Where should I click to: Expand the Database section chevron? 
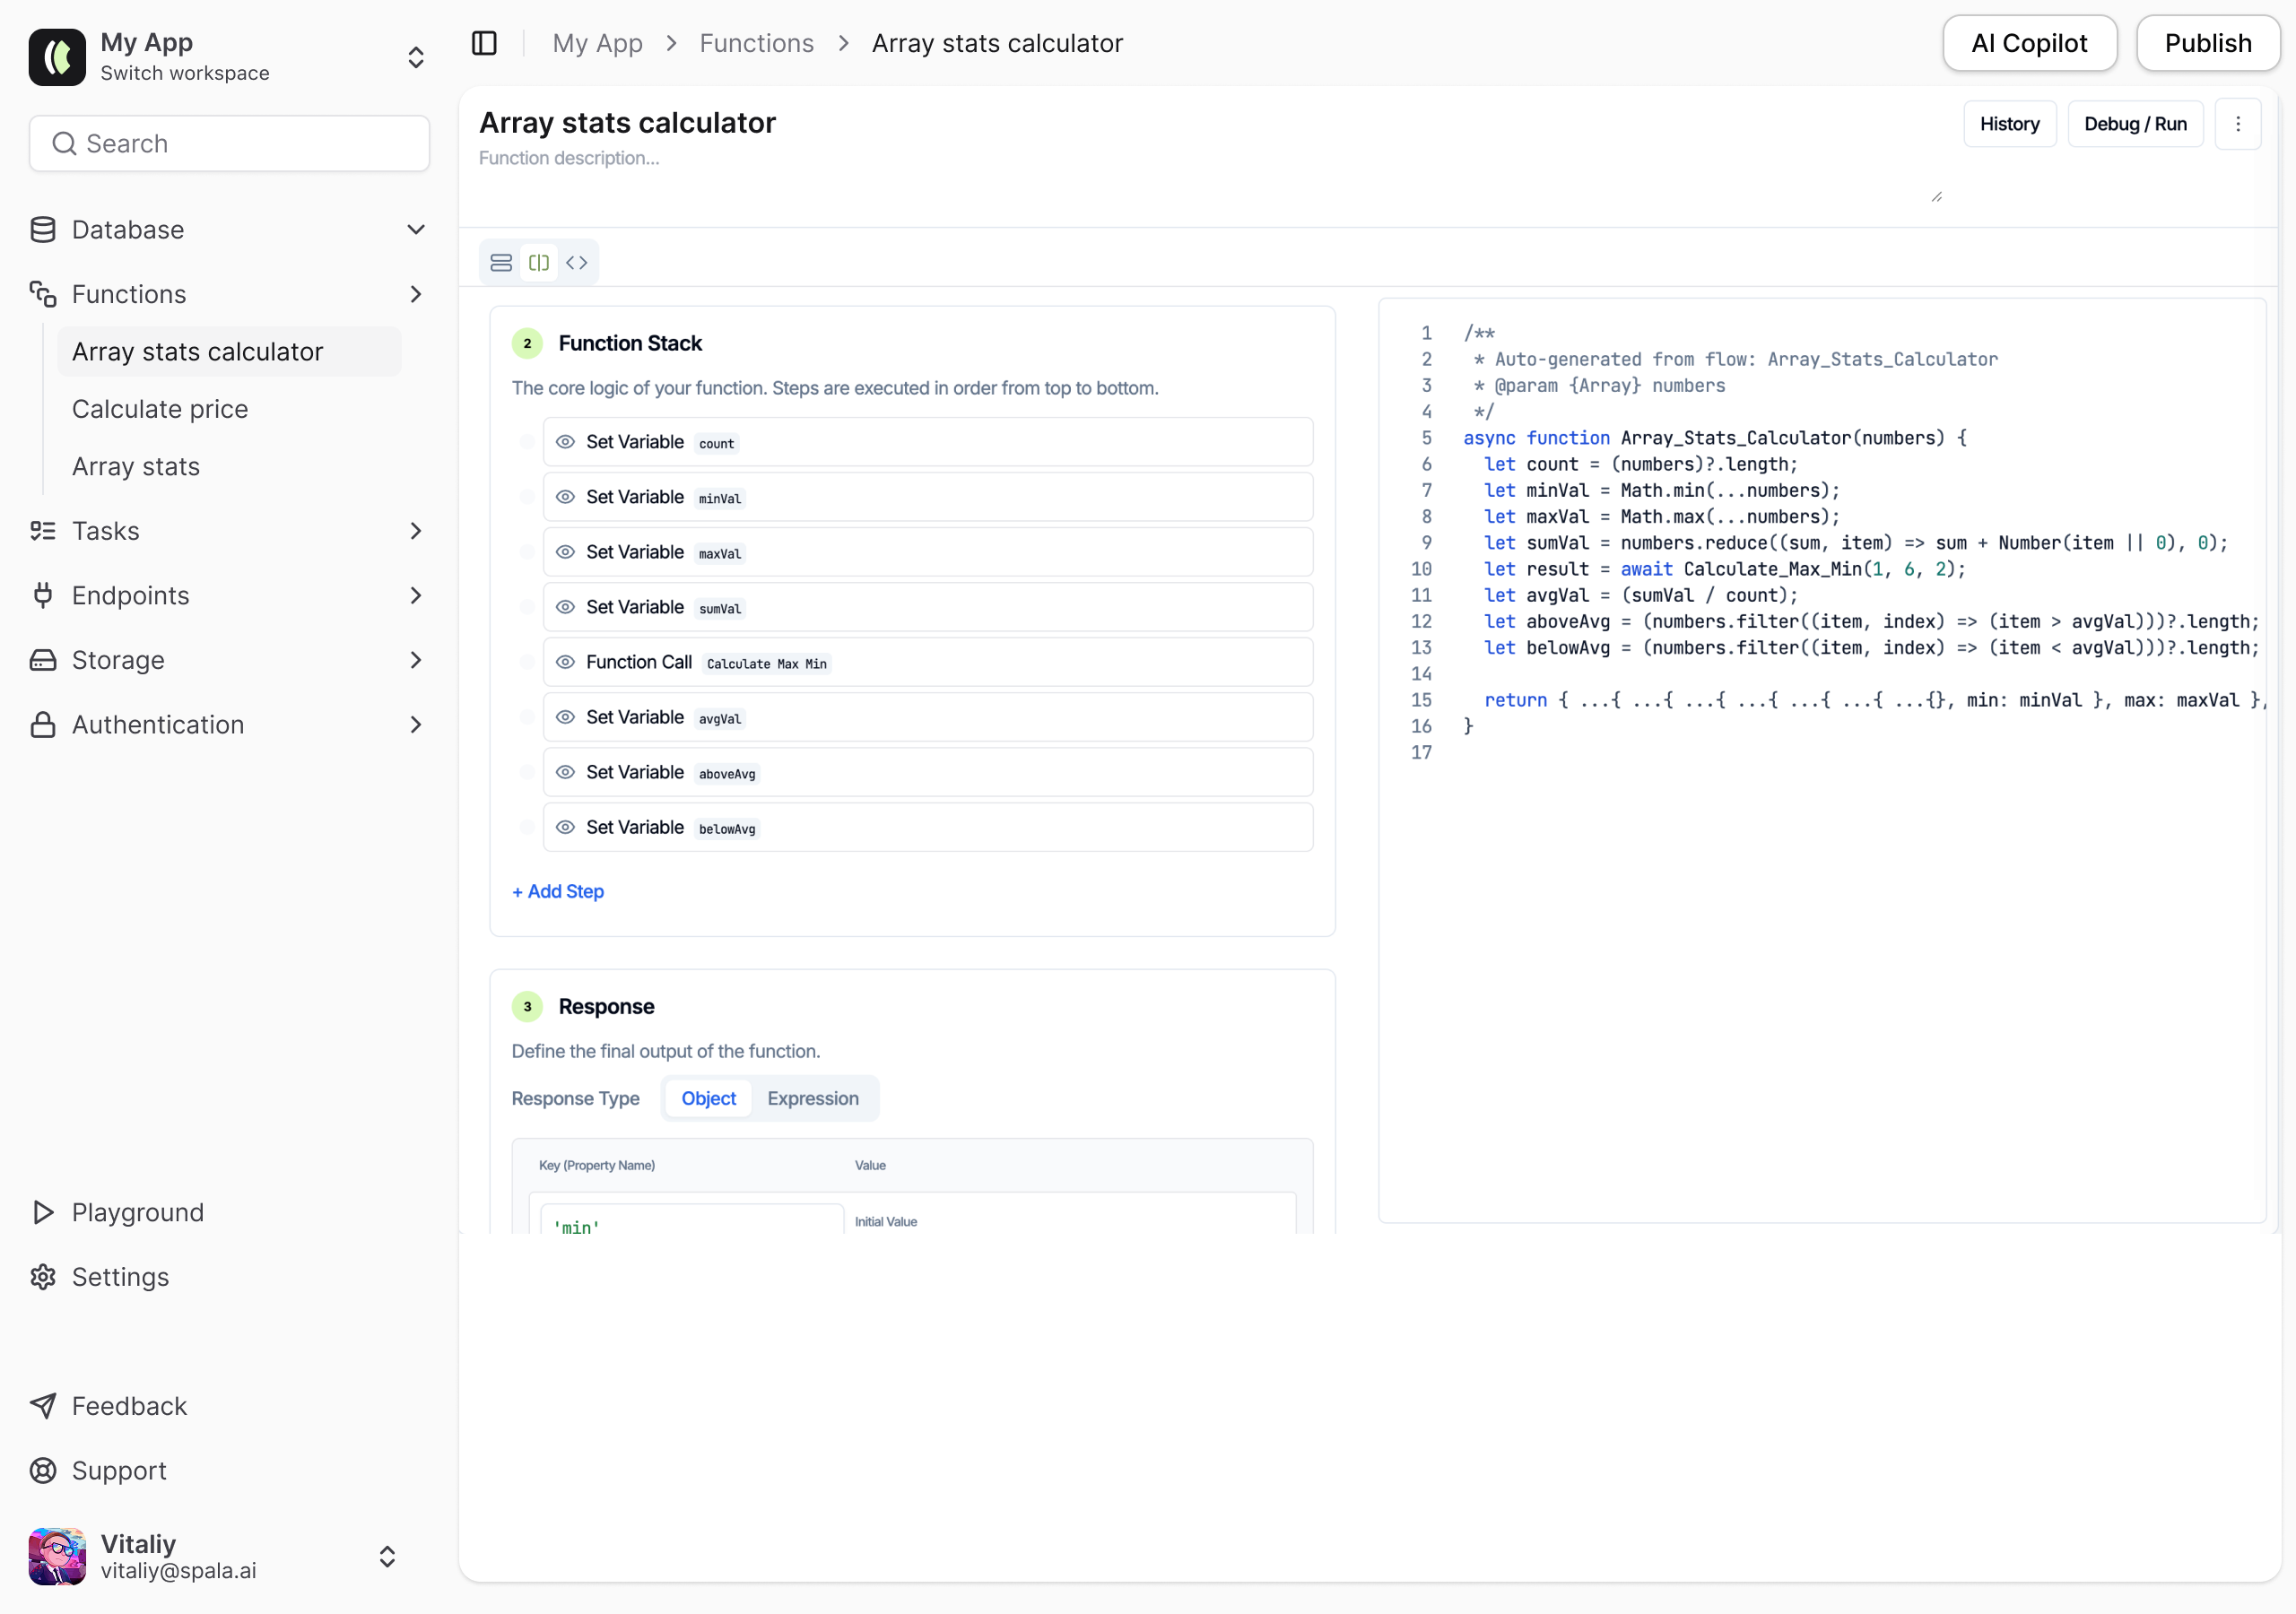pyautogui.click(x=416, y=230)
